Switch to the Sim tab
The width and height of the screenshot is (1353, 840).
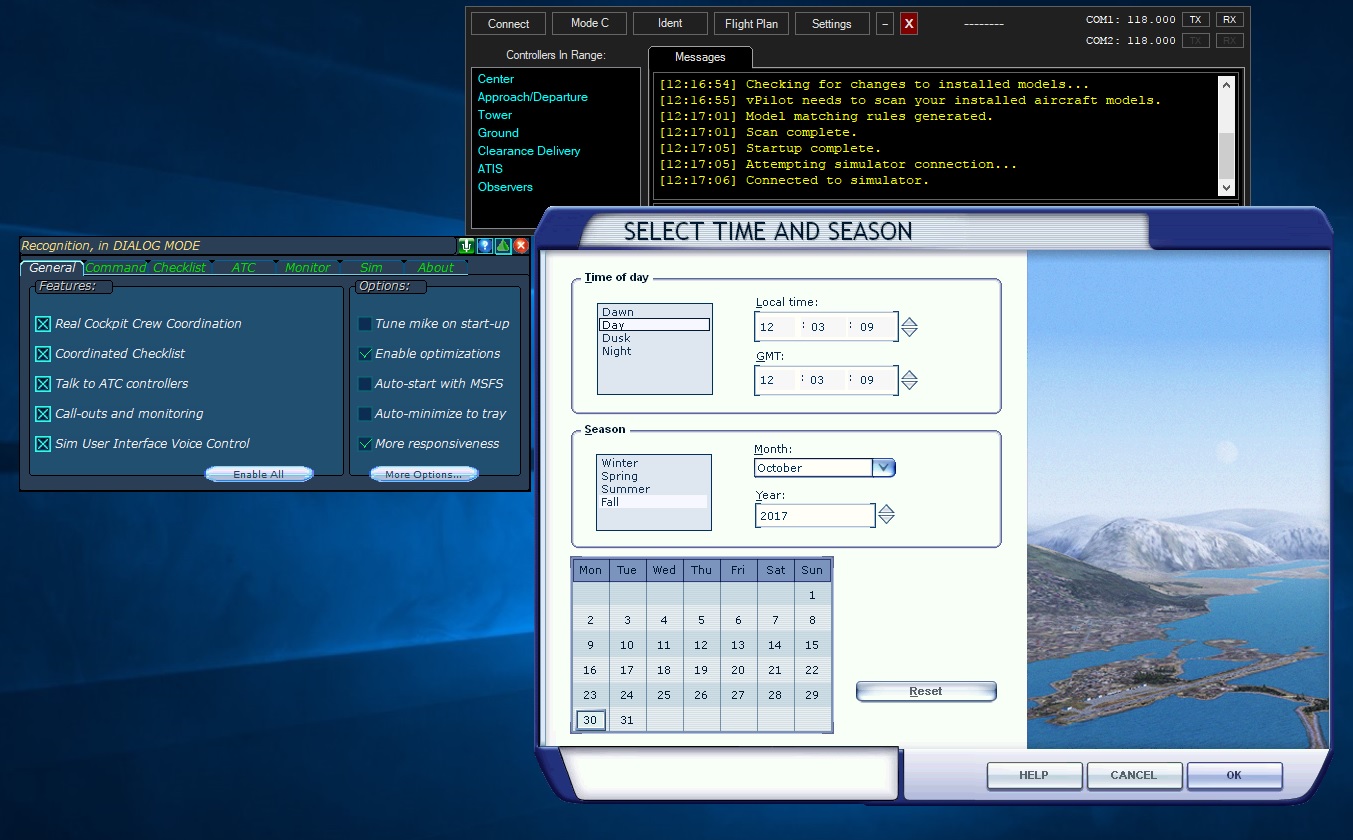coord(371,268)
